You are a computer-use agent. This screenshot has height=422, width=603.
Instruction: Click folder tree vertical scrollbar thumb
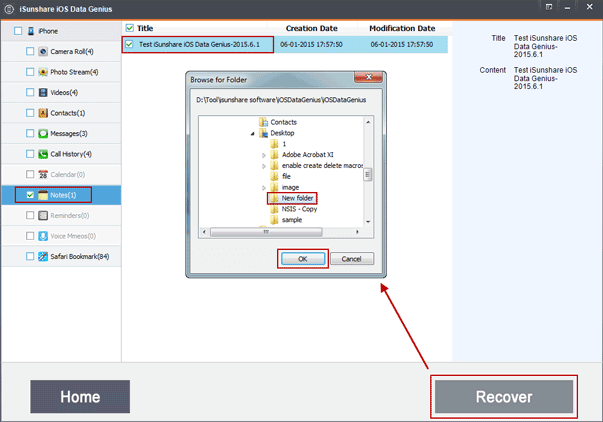[x=368, y=174]
